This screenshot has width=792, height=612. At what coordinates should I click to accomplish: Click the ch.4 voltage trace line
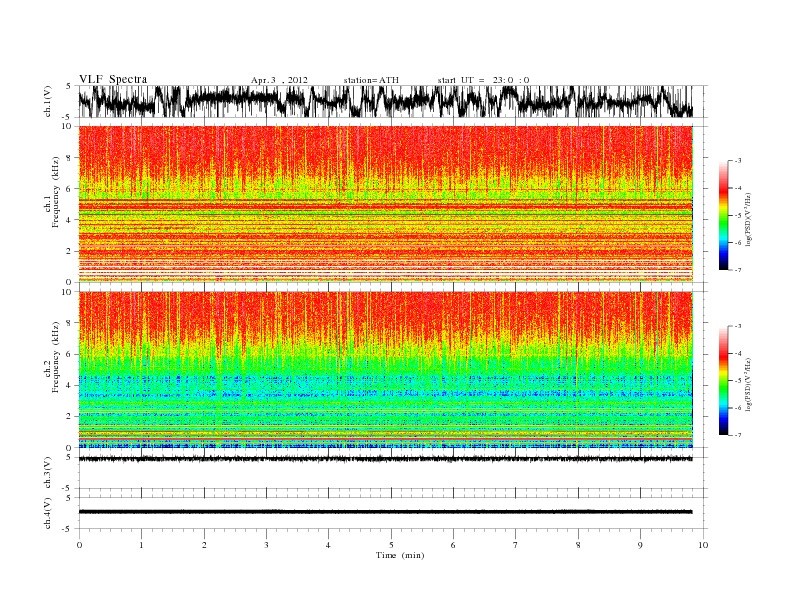point(385,512)
